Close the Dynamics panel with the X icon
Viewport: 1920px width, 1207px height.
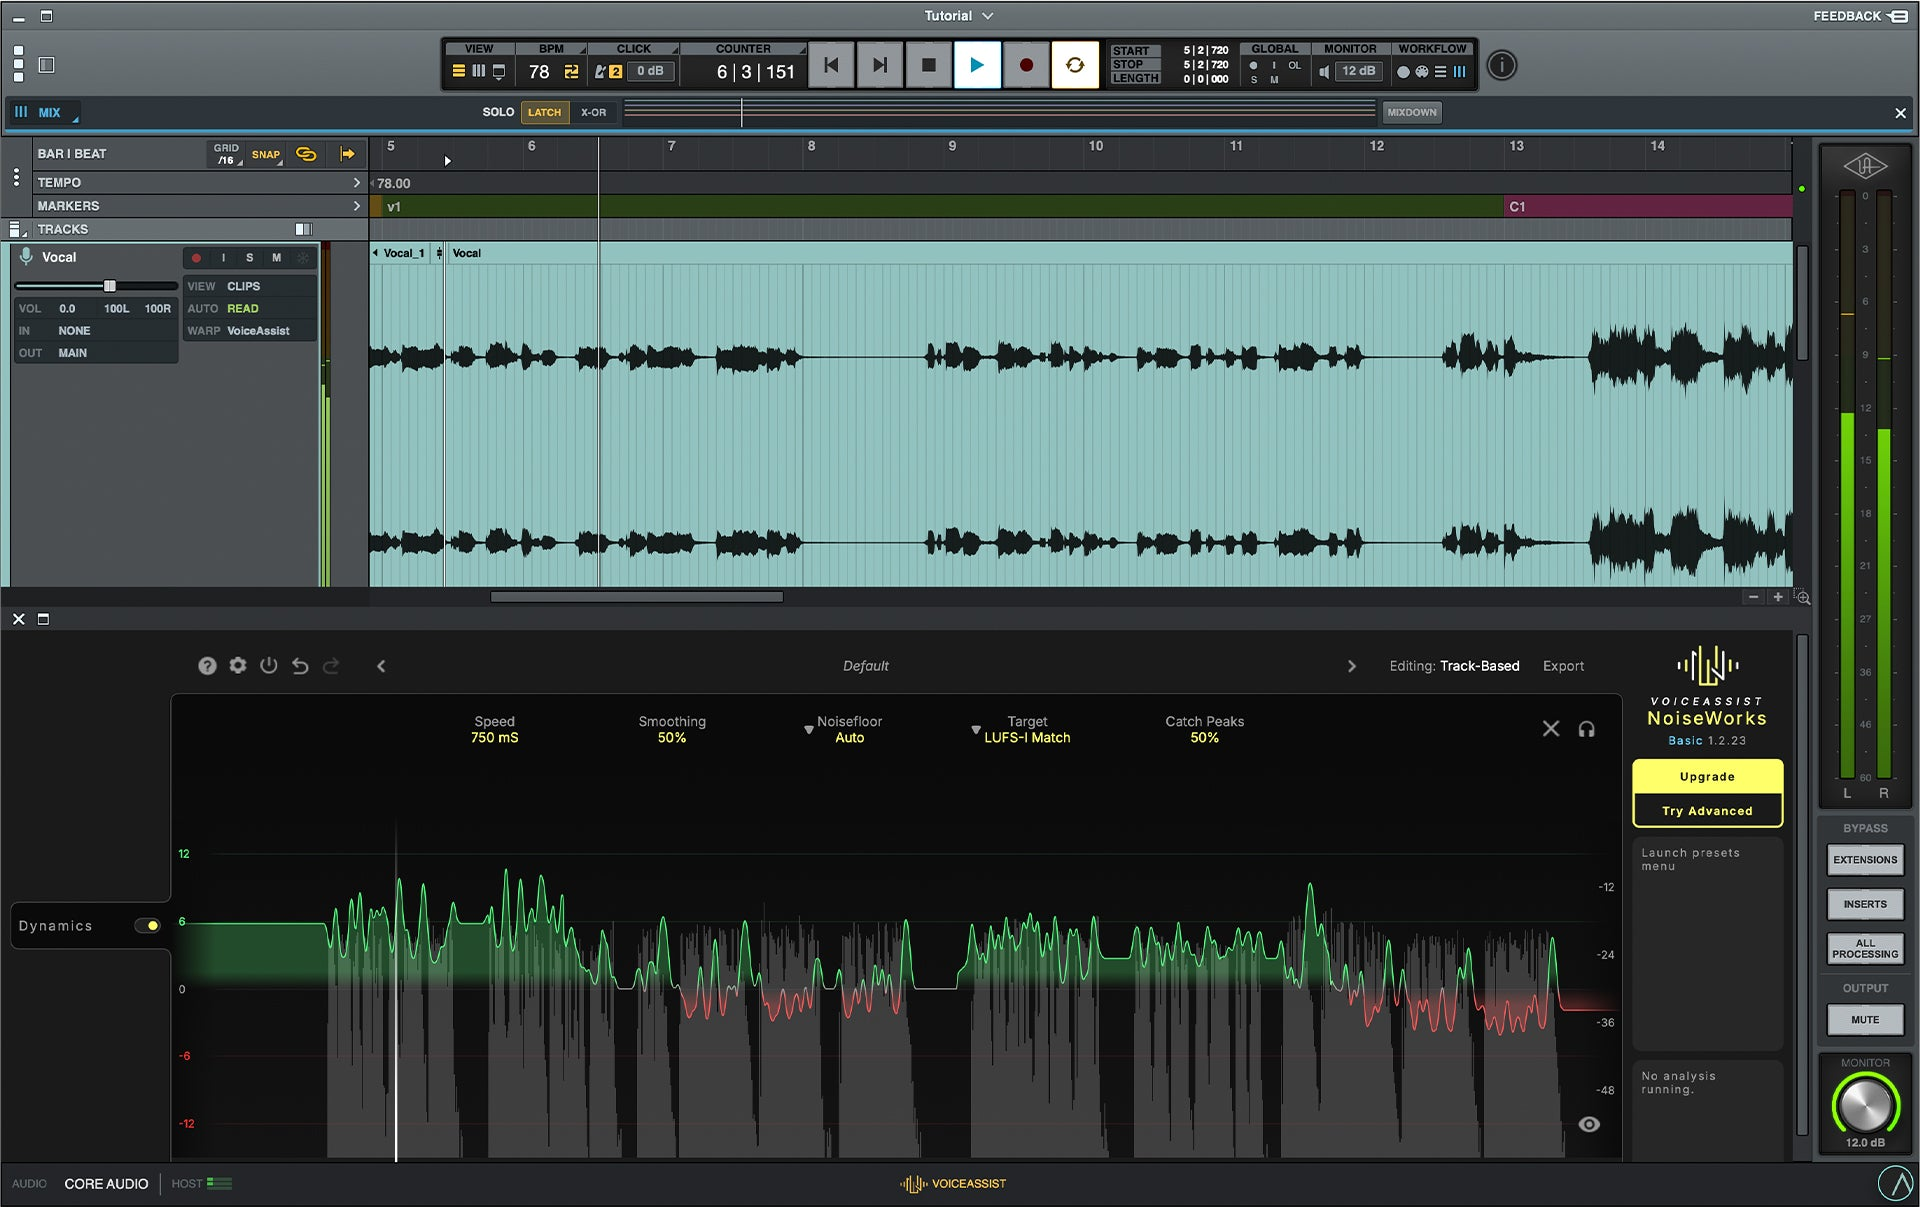click(x=1551, y=729)
